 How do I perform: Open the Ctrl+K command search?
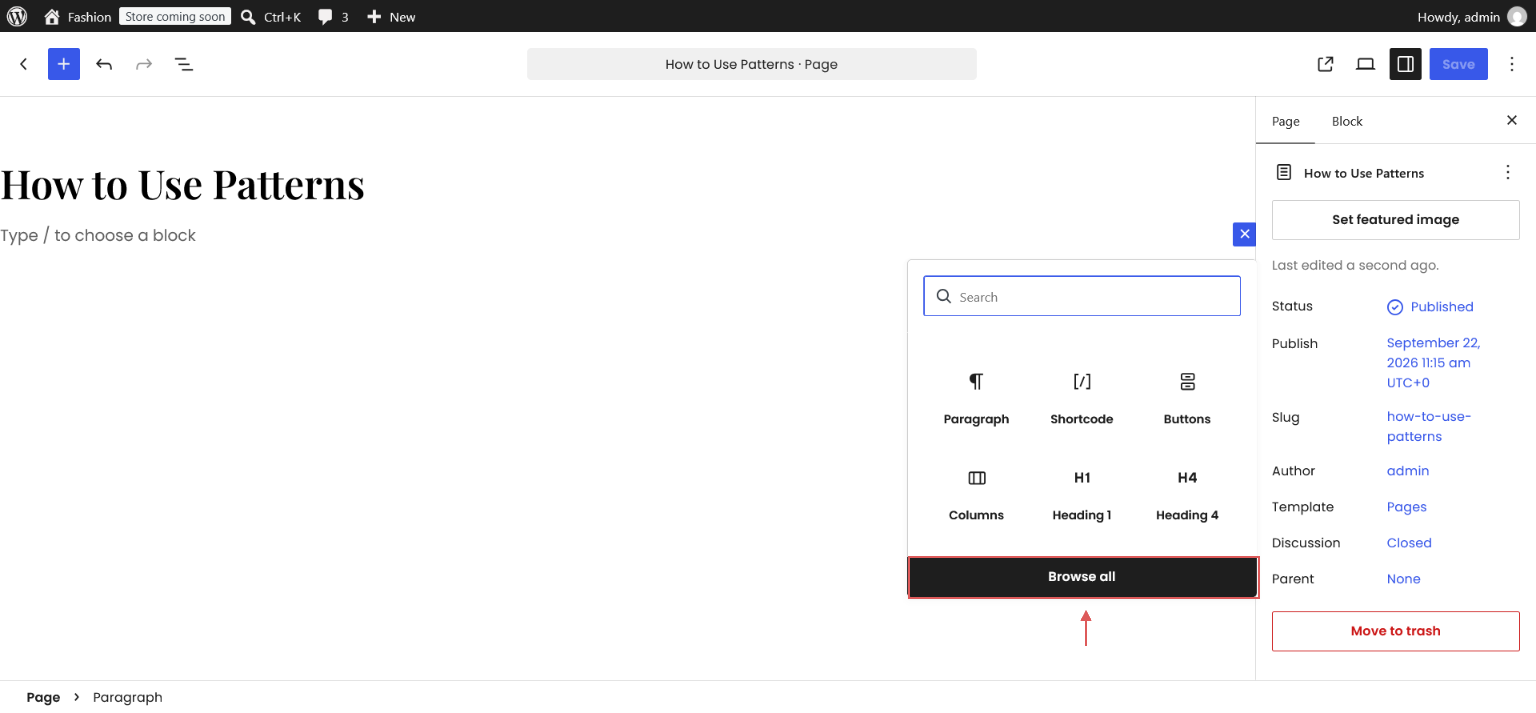coord(271,16)
